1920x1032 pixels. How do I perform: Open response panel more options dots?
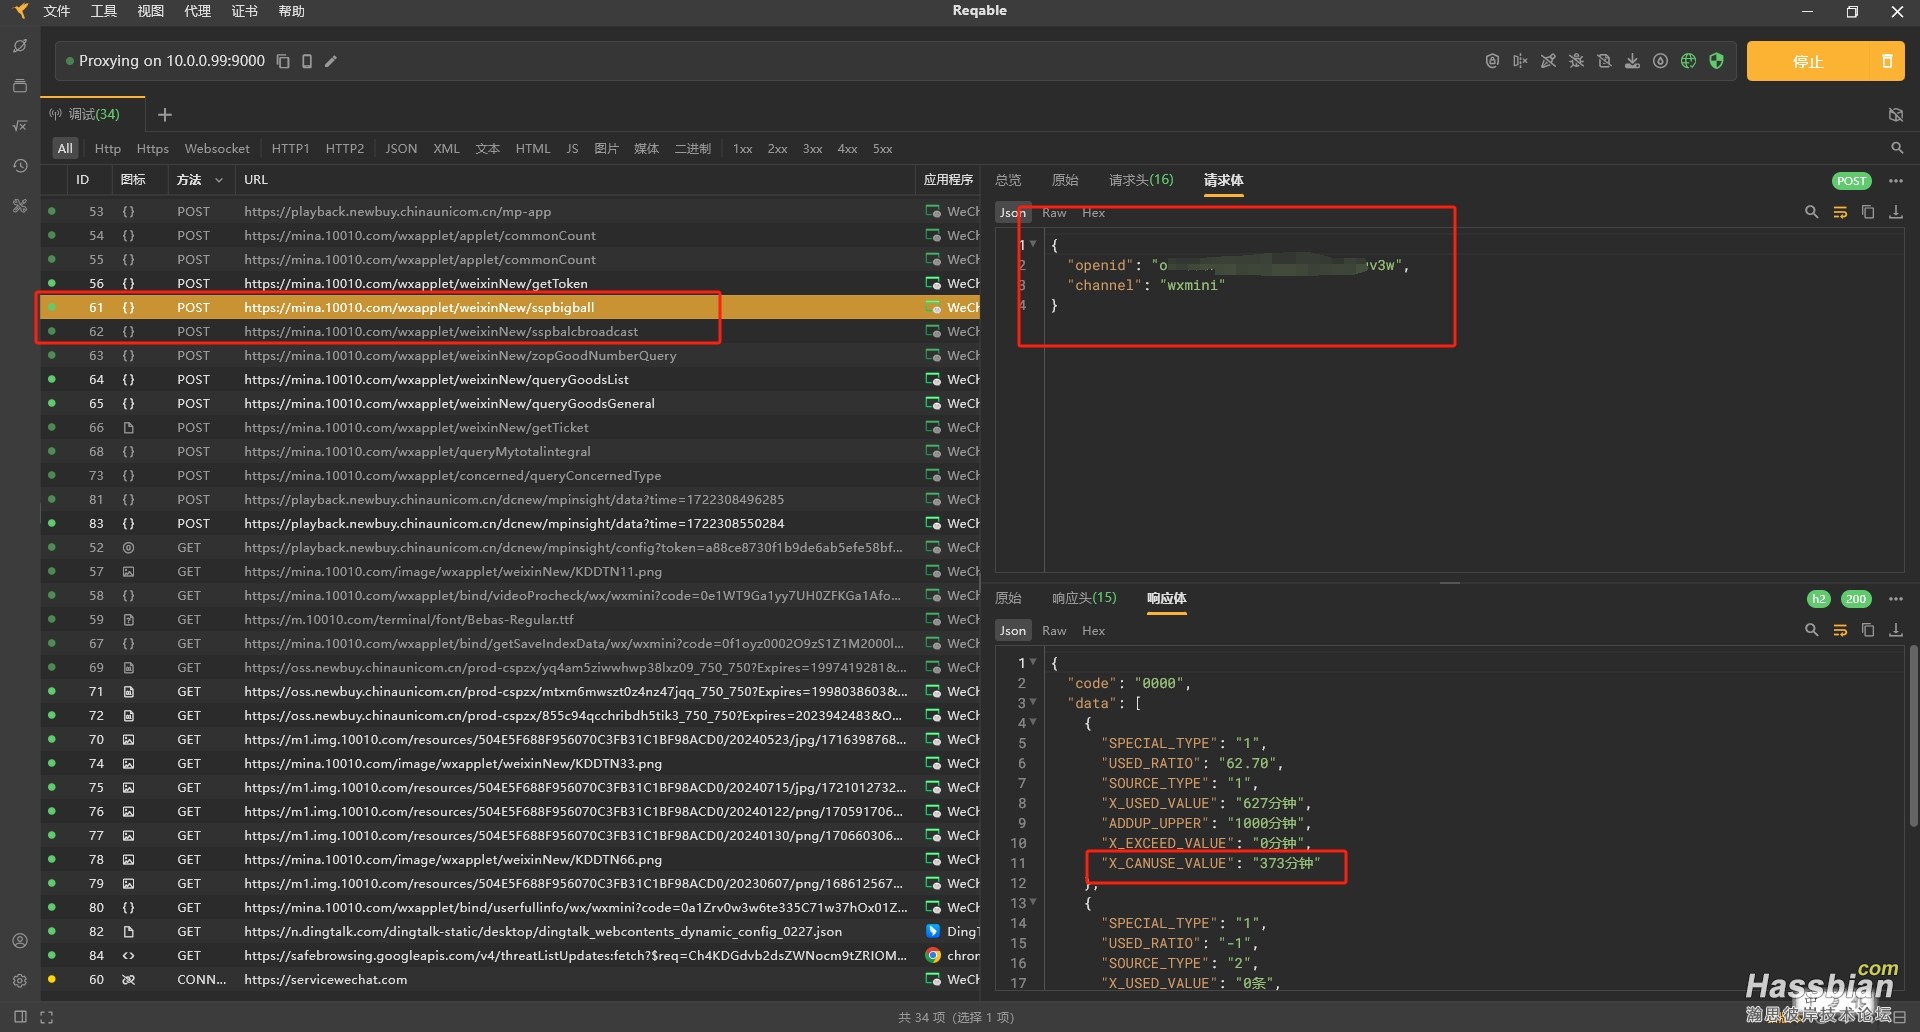(1895, 599)
